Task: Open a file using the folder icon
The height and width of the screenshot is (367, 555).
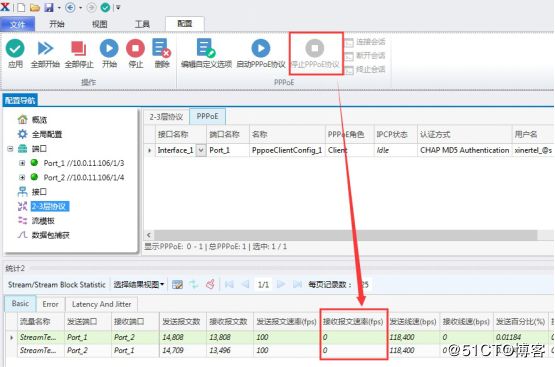Action: (x=35, y=7)
